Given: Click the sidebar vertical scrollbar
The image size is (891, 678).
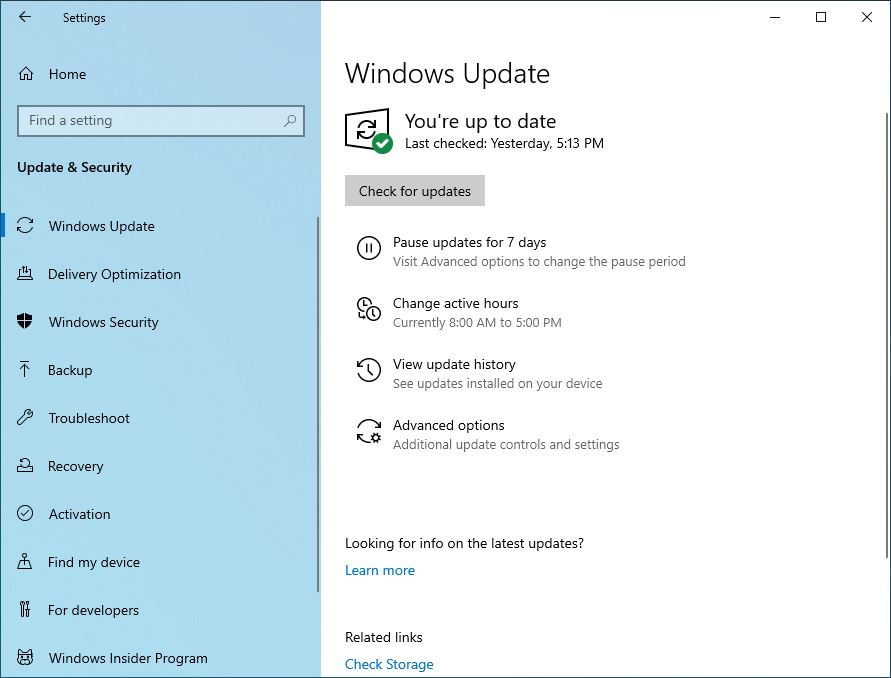Looking at the screenshot, I should pos(318,405).
